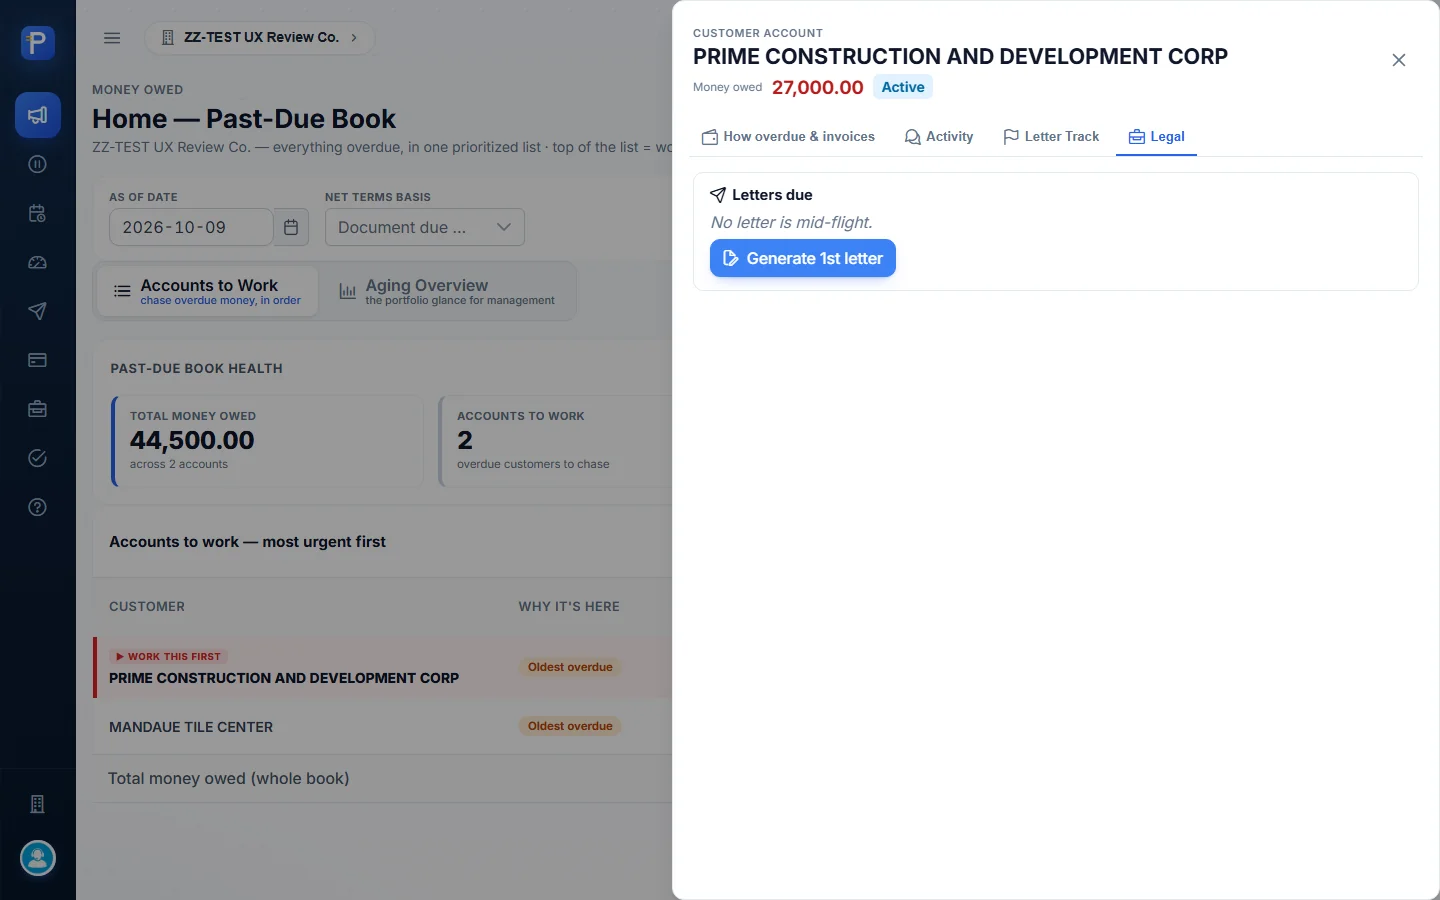Click Total money owed (whole book) row
Screen dimensions: 1440x900
[x=384, y=778]
